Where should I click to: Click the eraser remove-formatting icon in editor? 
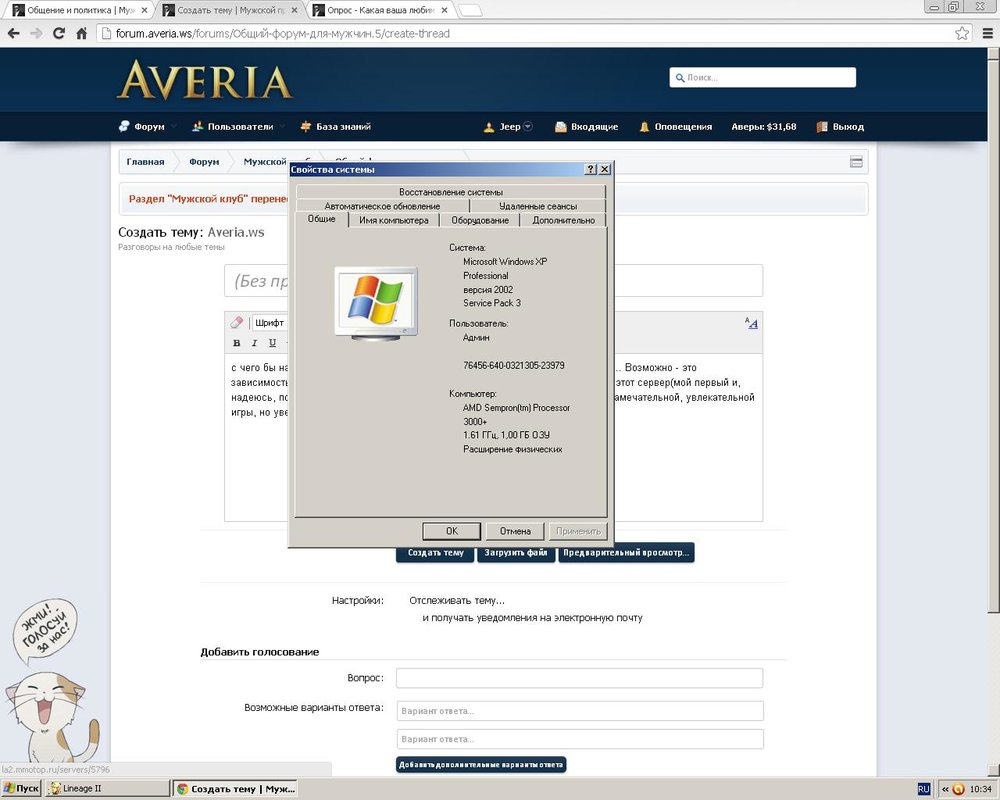(x=237, y=323)
